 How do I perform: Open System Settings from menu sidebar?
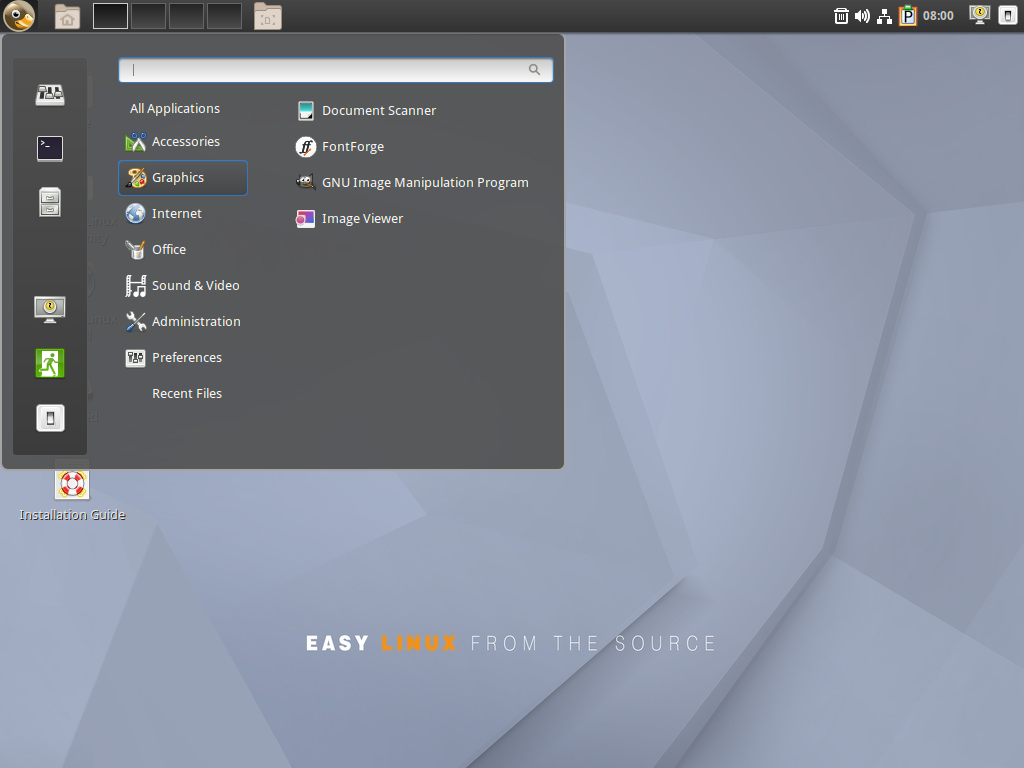(50, 95)
